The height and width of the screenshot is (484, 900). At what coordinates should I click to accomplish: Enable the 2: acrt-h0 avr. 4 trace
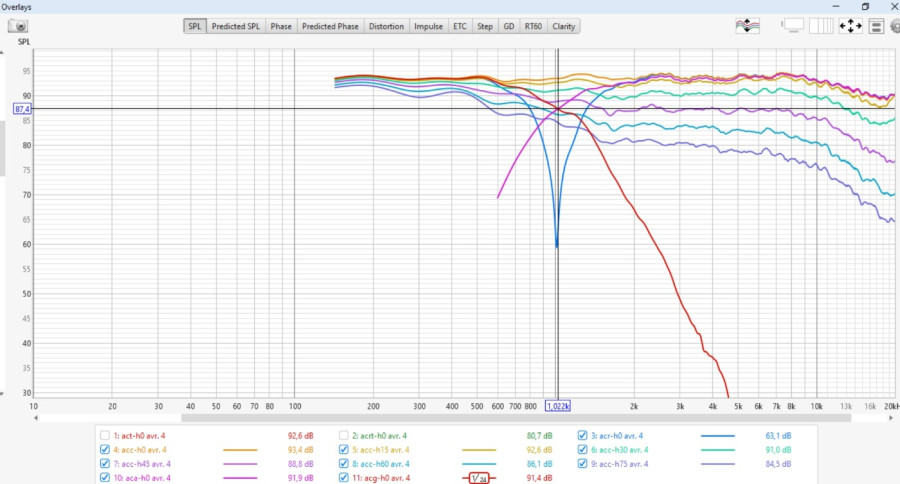[343, 436]
